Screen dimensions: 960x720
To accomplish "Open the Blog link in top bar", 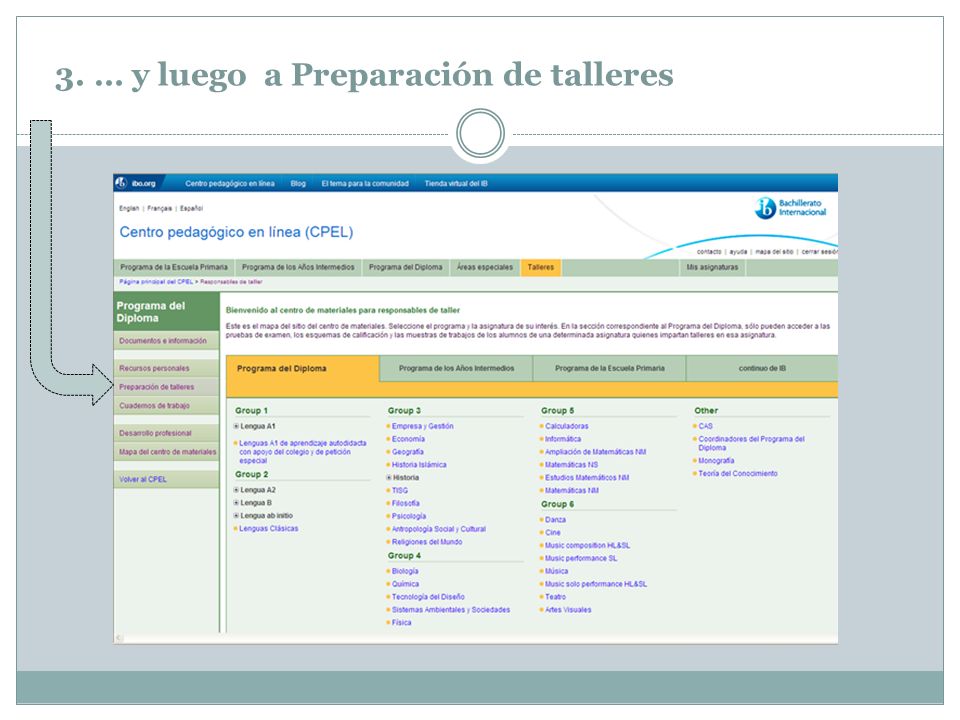I will pos(298,184).
